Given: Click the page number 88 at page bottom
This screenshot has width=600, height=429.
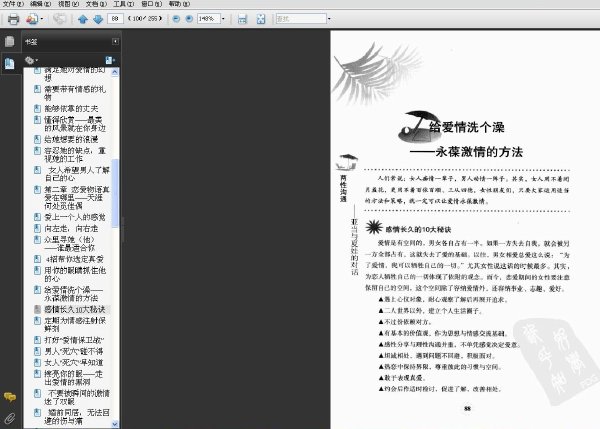Looking at the screenshot, I should coord(467,409).
